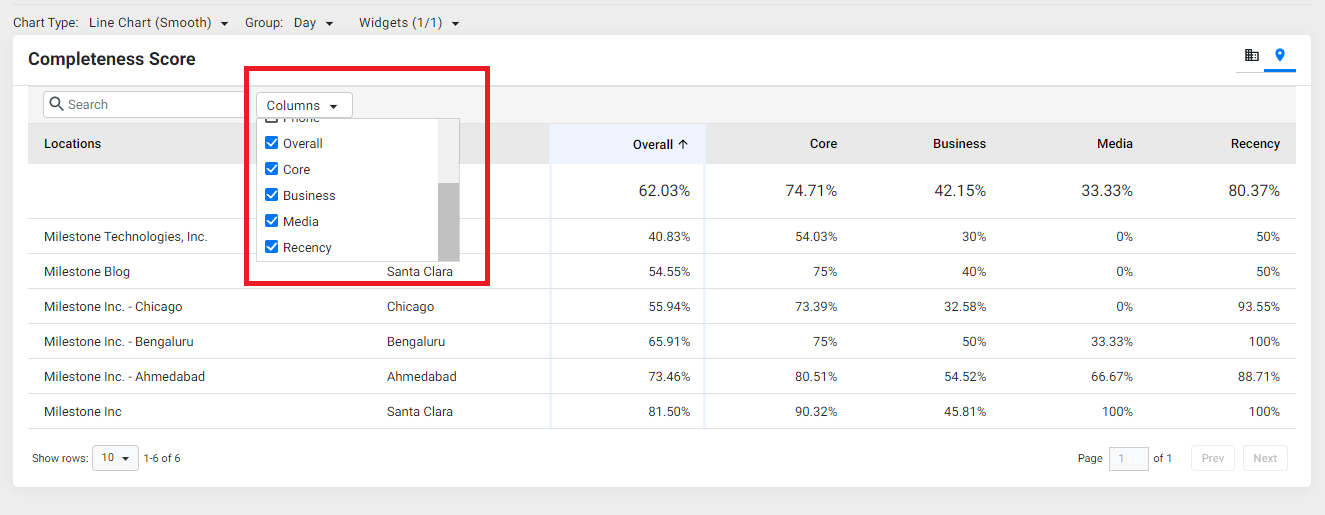Click the Overall column sort arrow
Viewport: 1325px width, 515px height.
click(683, 144)
